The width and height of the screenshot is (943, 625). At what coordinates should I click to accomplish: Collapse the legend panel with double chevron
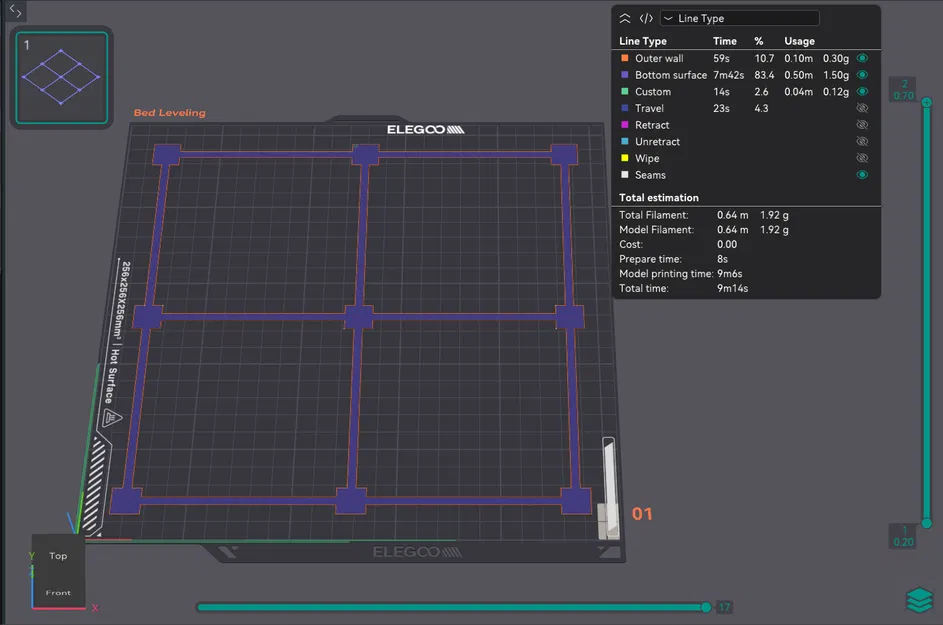625,19
